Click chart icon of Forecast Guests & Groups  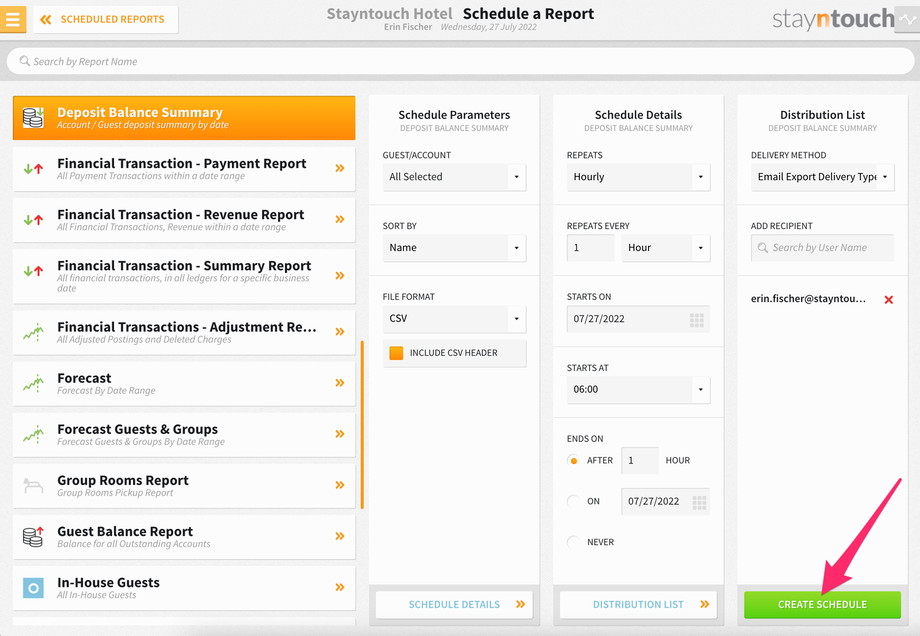point(33,434)
